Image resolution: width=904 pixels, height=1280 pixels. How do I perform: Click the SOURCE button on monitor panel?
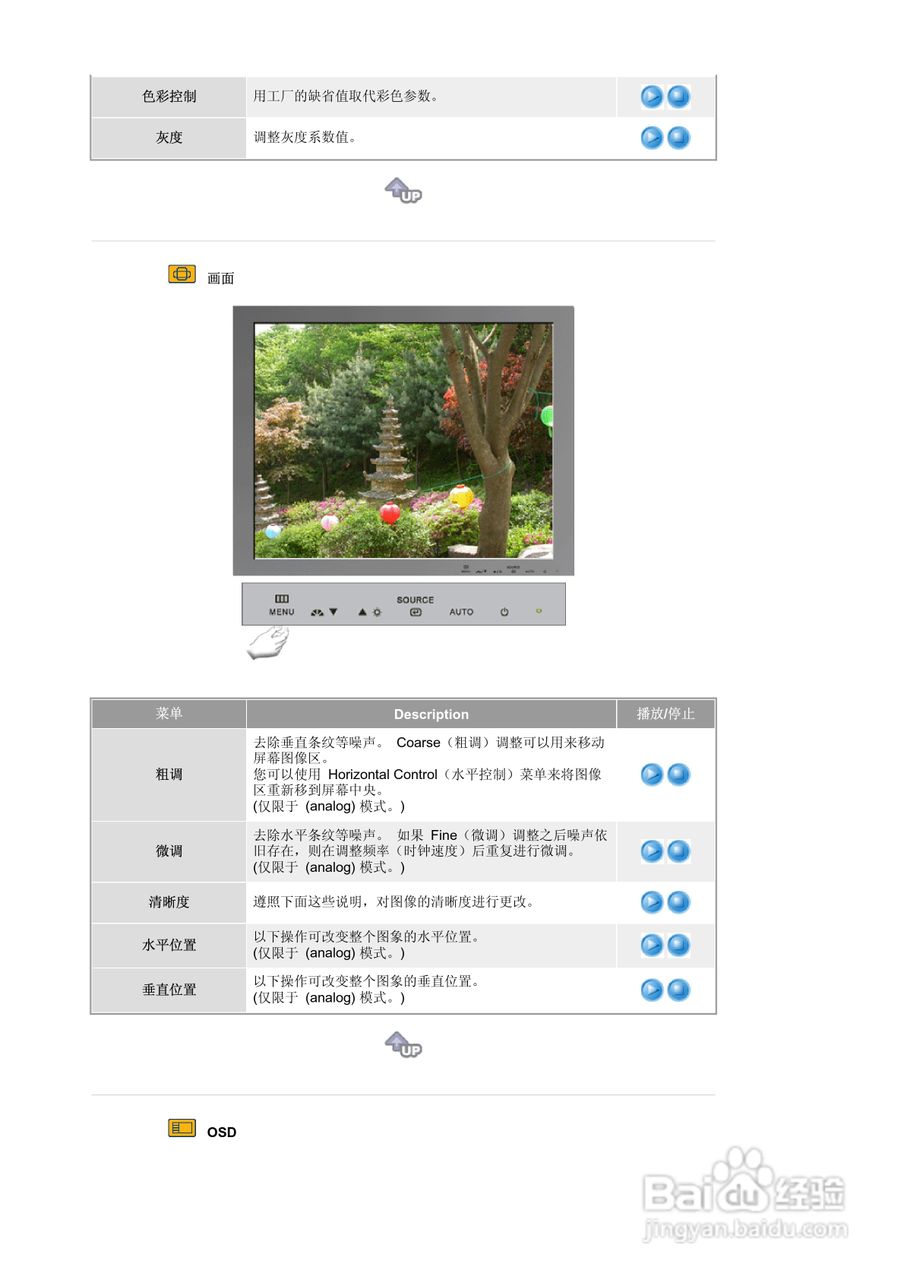pos(415,606)
